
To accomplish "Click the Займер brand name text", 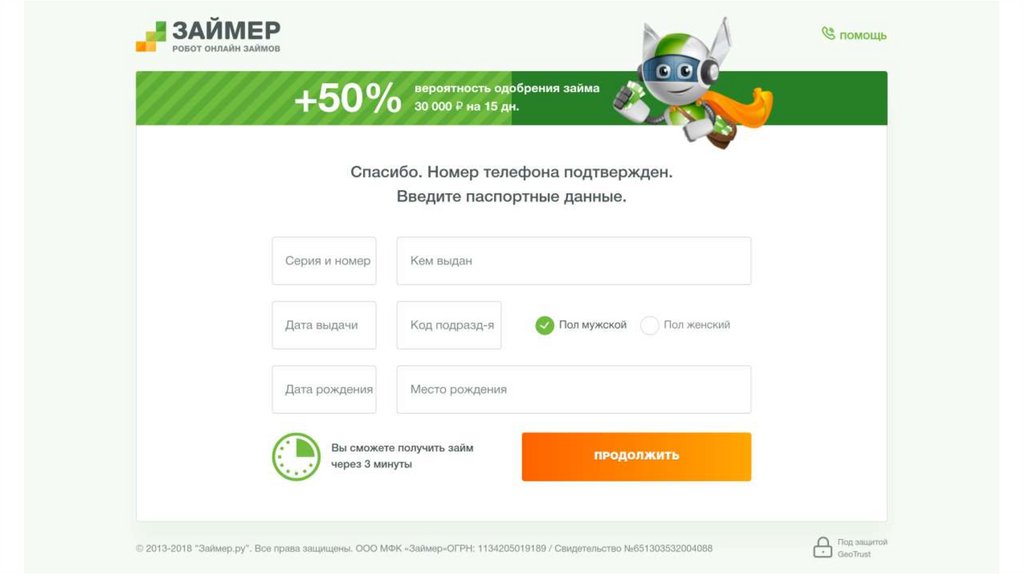I will pos(226,29).
